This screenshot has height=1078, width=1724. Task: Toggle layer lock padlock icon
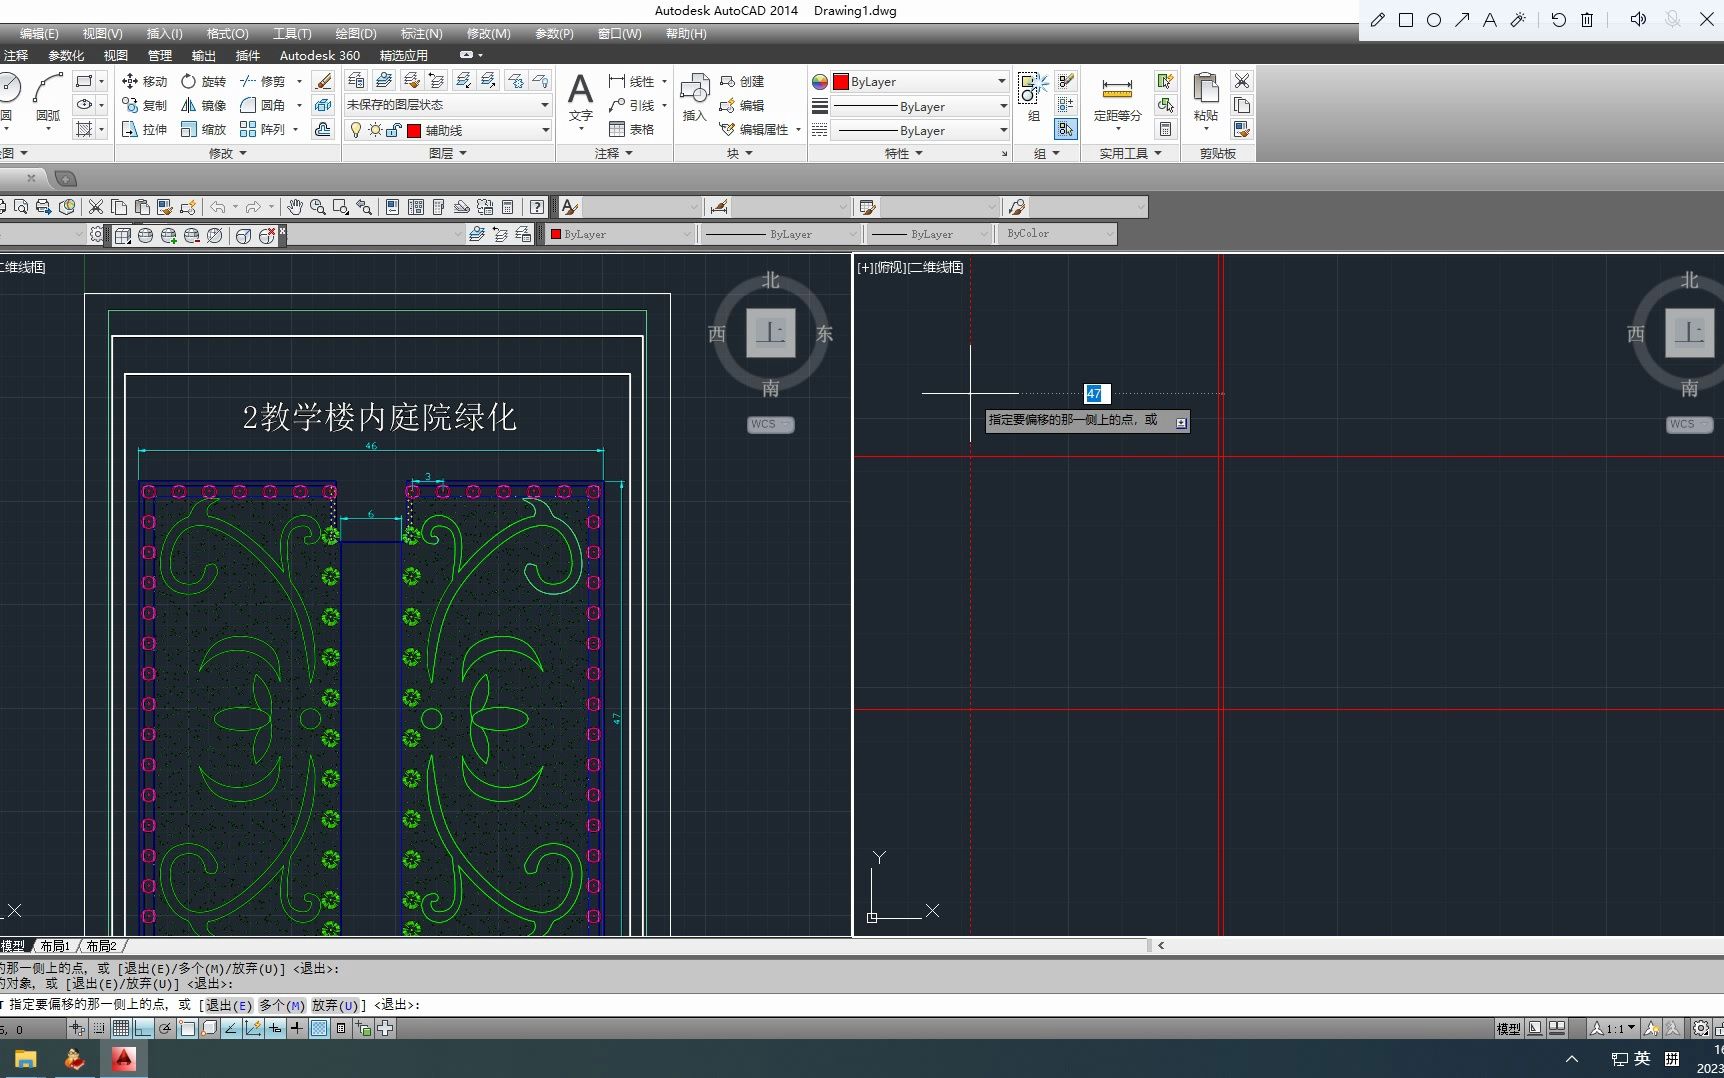tap(394, 130)
